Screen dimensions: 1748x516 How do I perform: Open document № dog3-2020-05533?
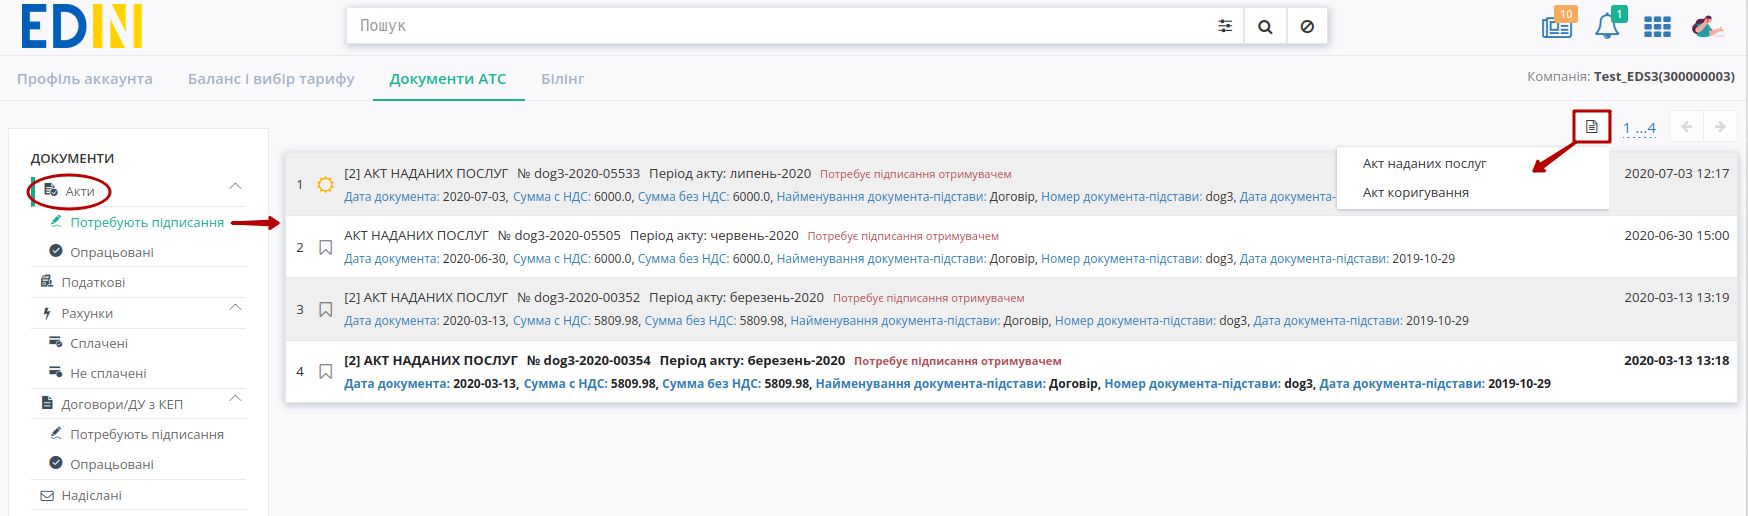578,173
